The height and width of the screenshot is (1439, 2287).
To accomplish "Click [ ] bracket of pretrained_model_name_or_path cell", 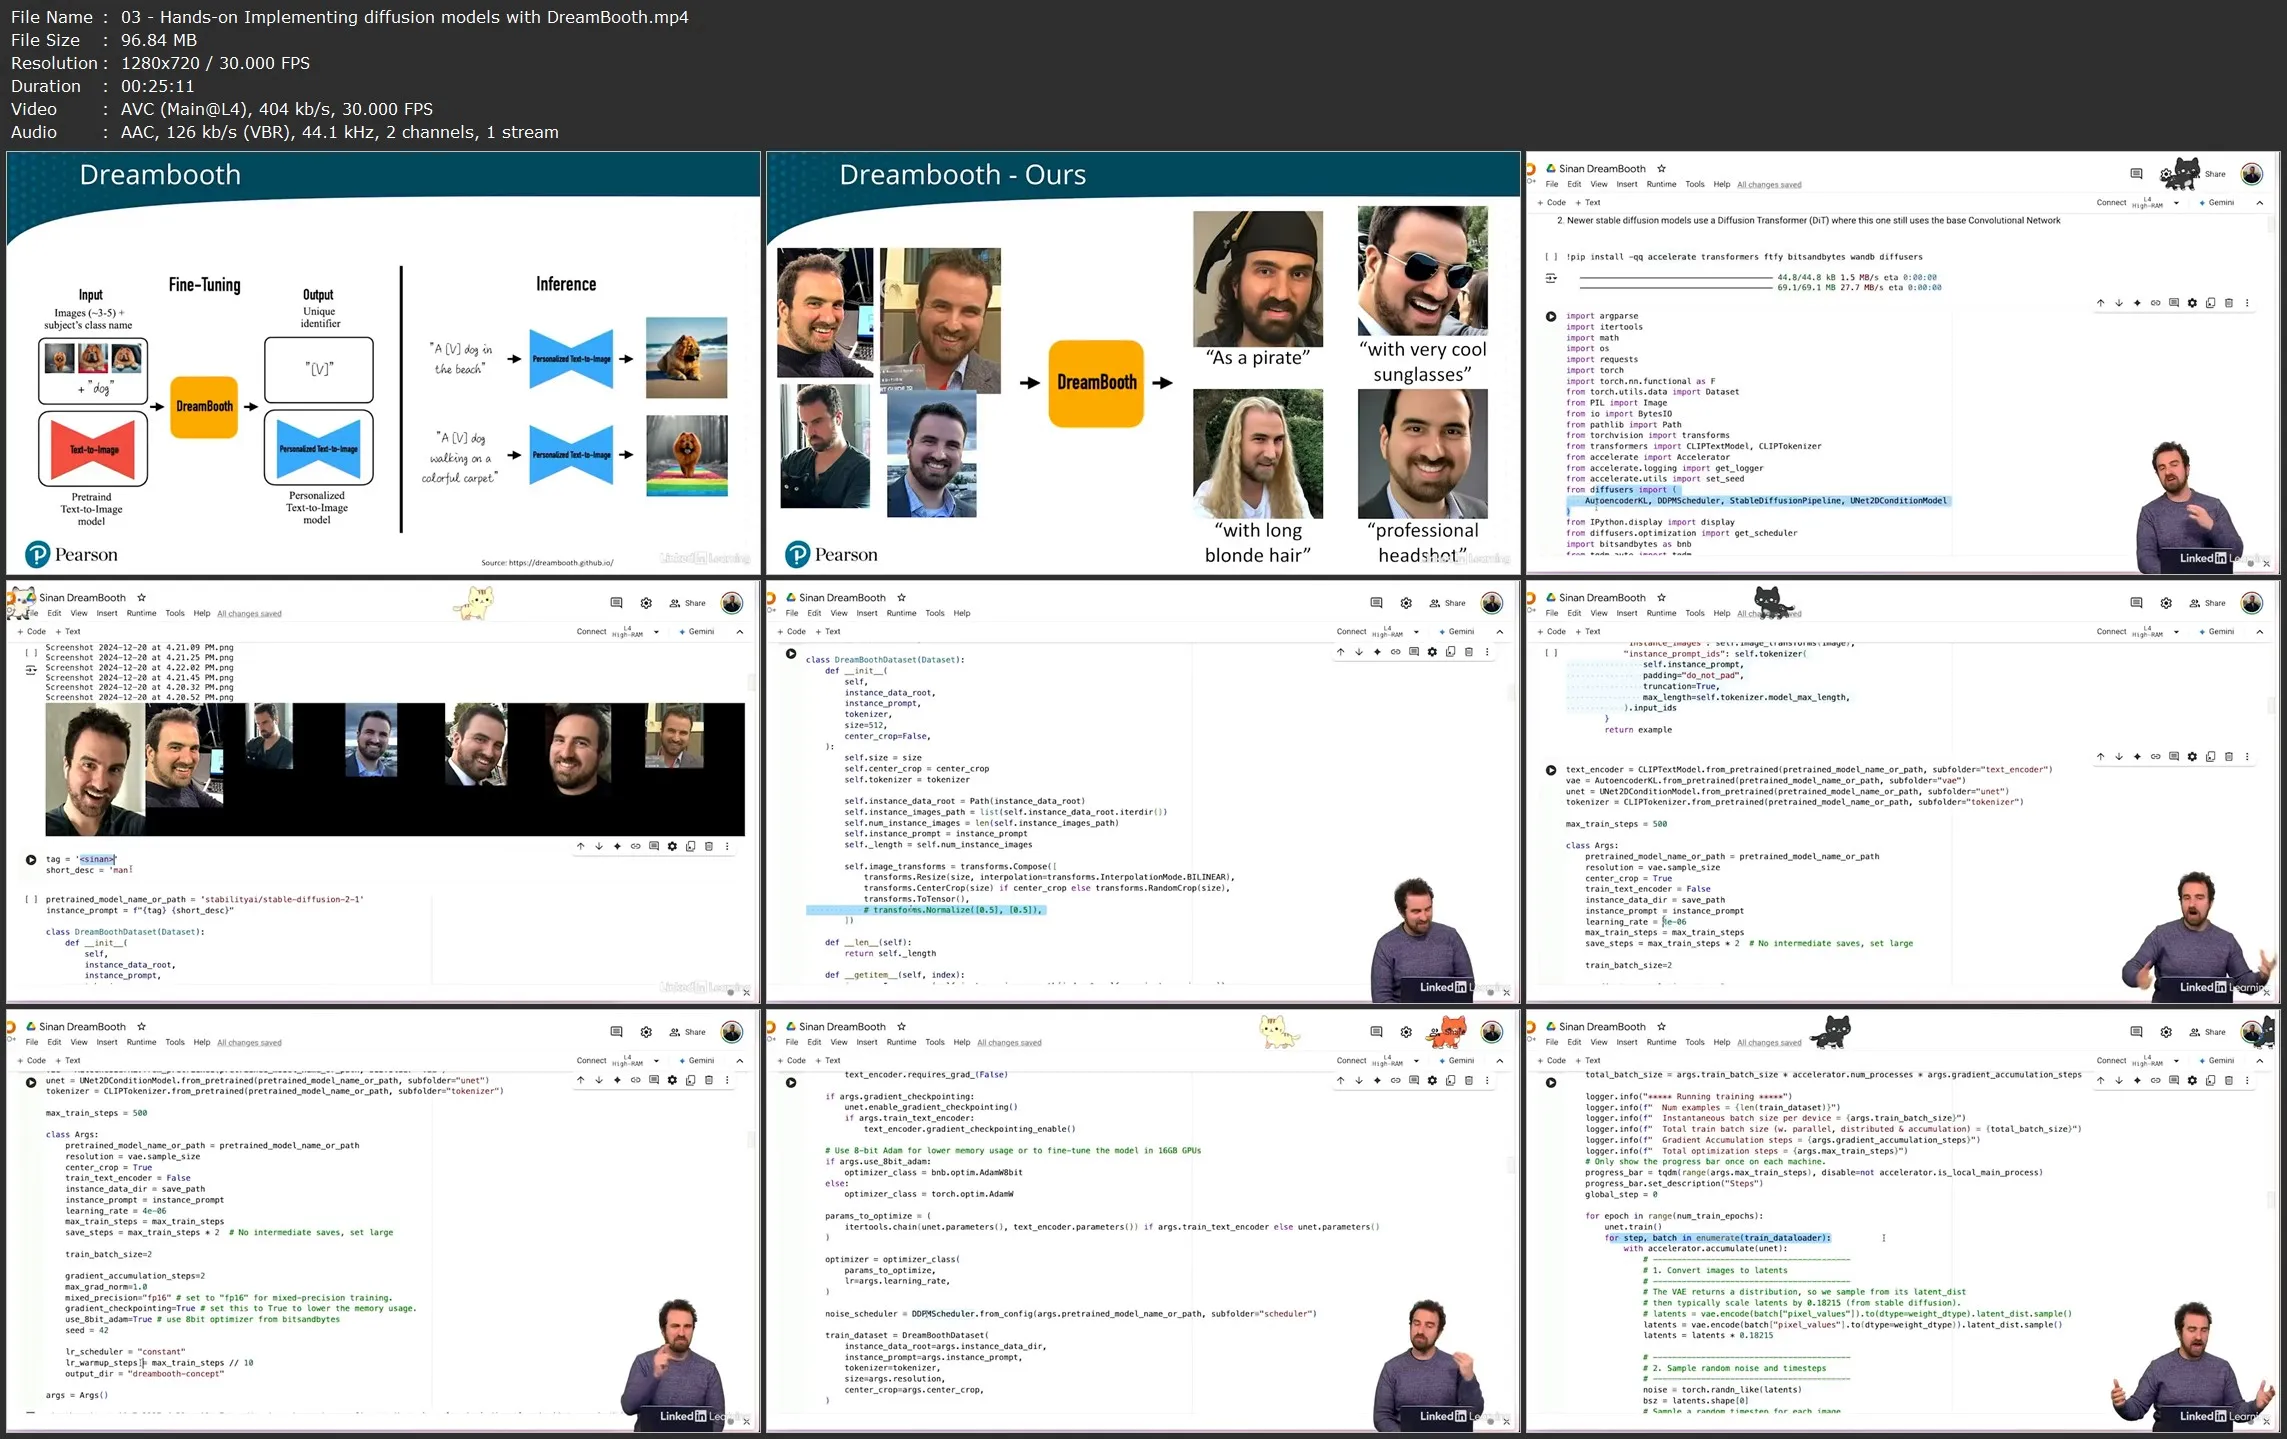I will coord(31,899).
